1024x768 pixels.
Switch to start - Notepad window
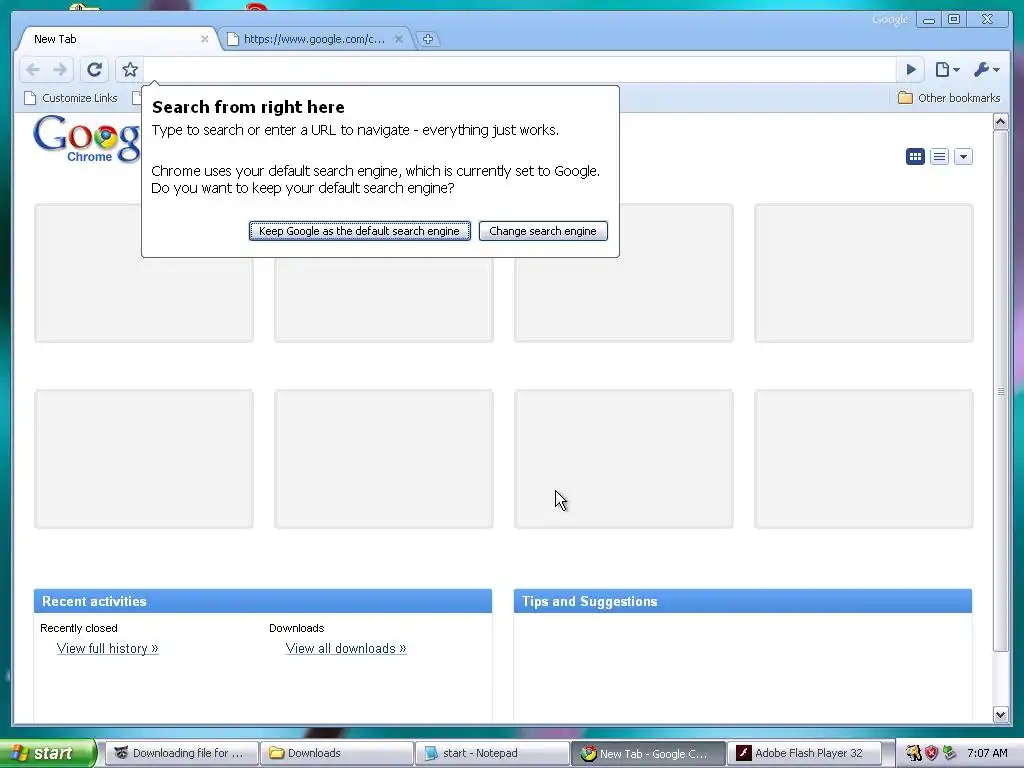[x=492, y=753]
